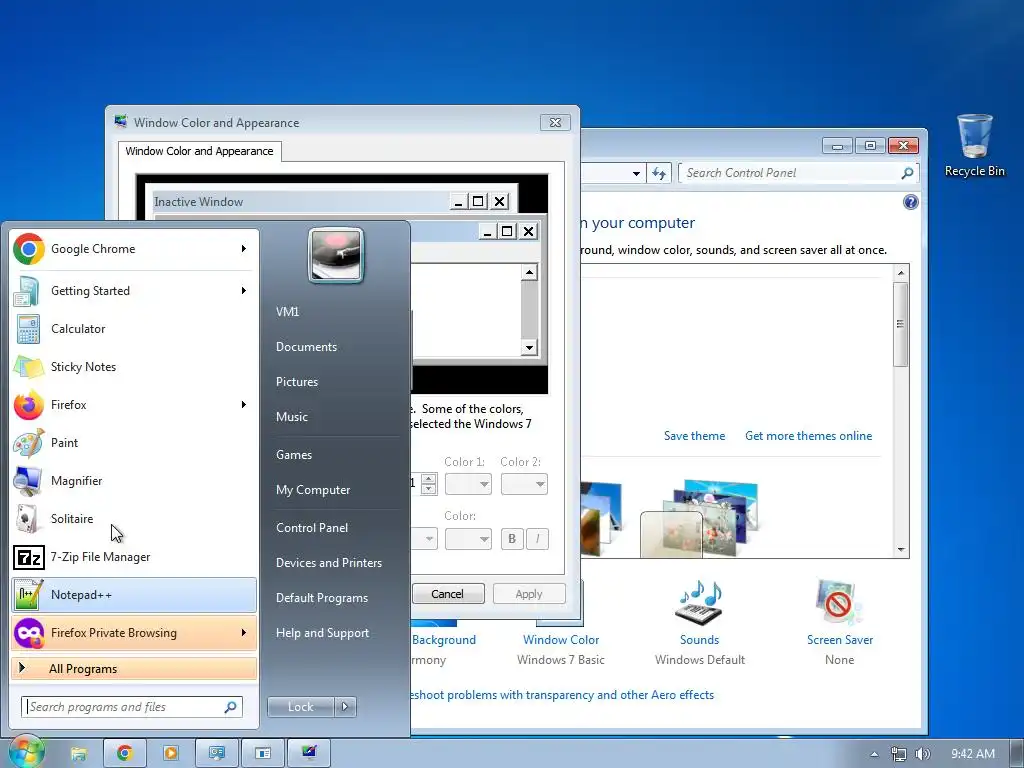Click the Save theme link
Viewport: 1024px width, 768px height.
694,436
